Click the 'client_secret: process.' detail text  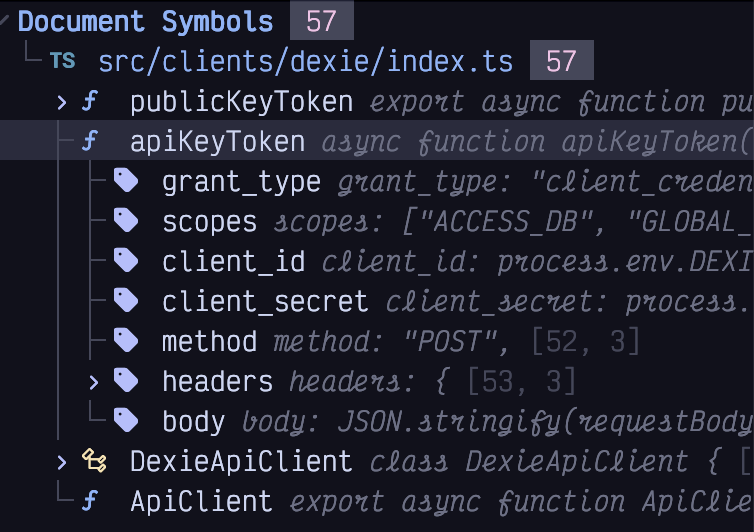pyautogui.click(x=569, y=303)
